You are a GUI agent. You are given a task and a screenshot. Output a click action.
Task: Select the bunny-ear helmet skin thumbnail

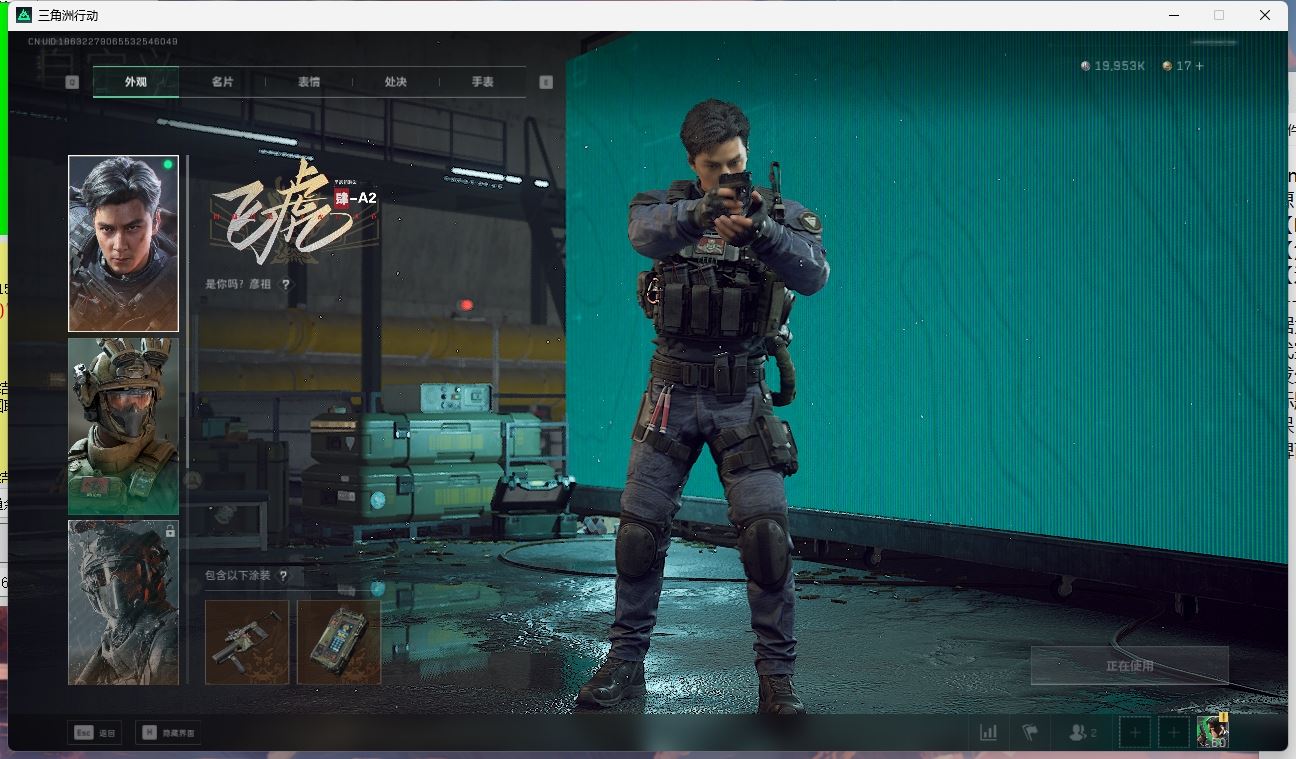123,426
